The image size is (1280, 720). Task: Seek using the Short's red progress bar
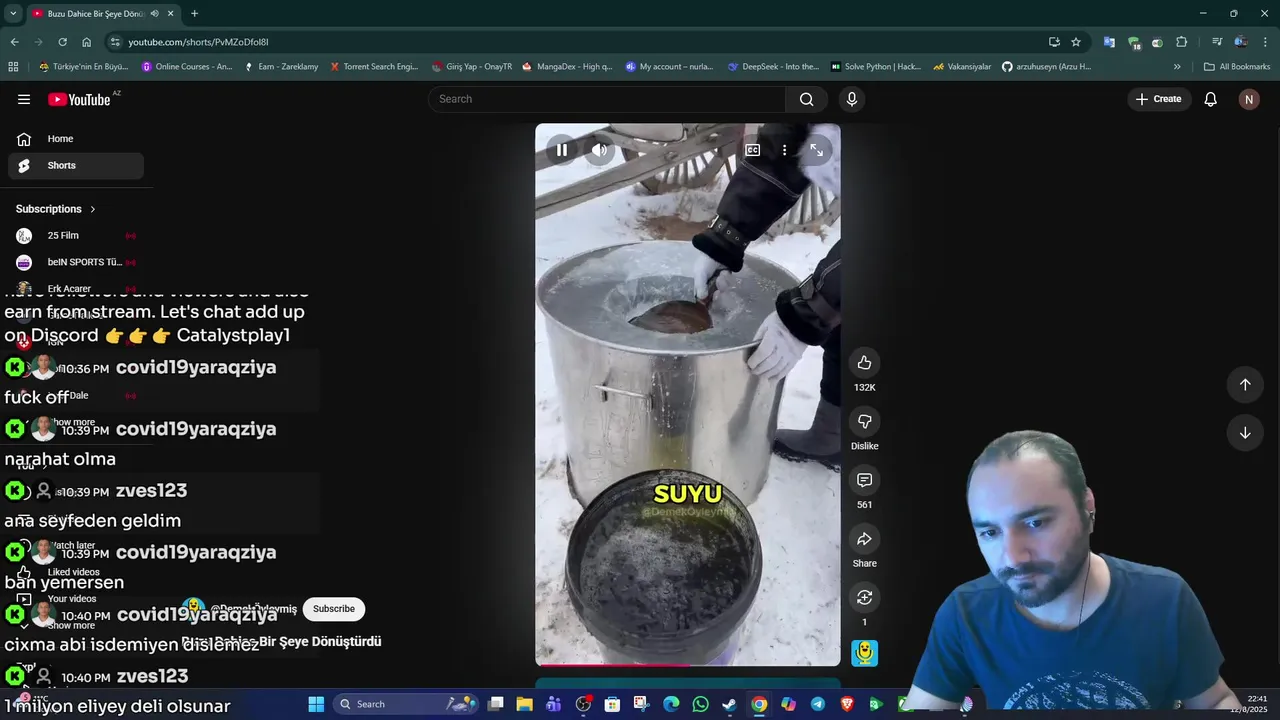click(688, 664)
